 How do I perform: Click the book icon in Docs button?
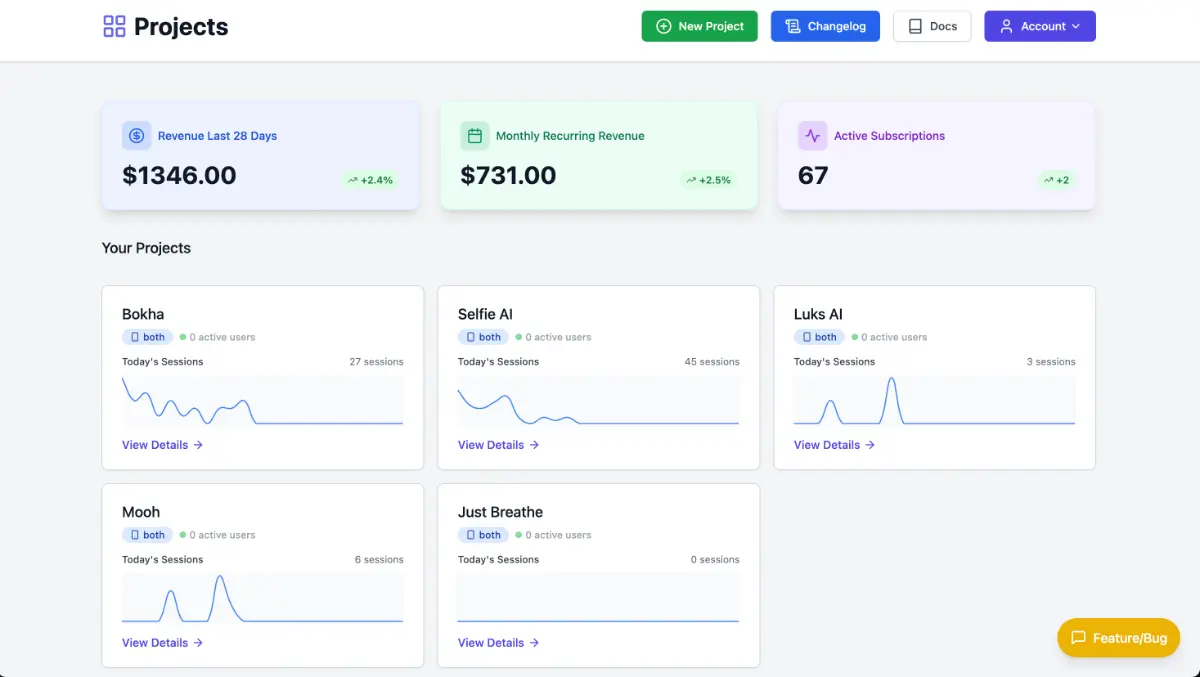coord(915,26)
